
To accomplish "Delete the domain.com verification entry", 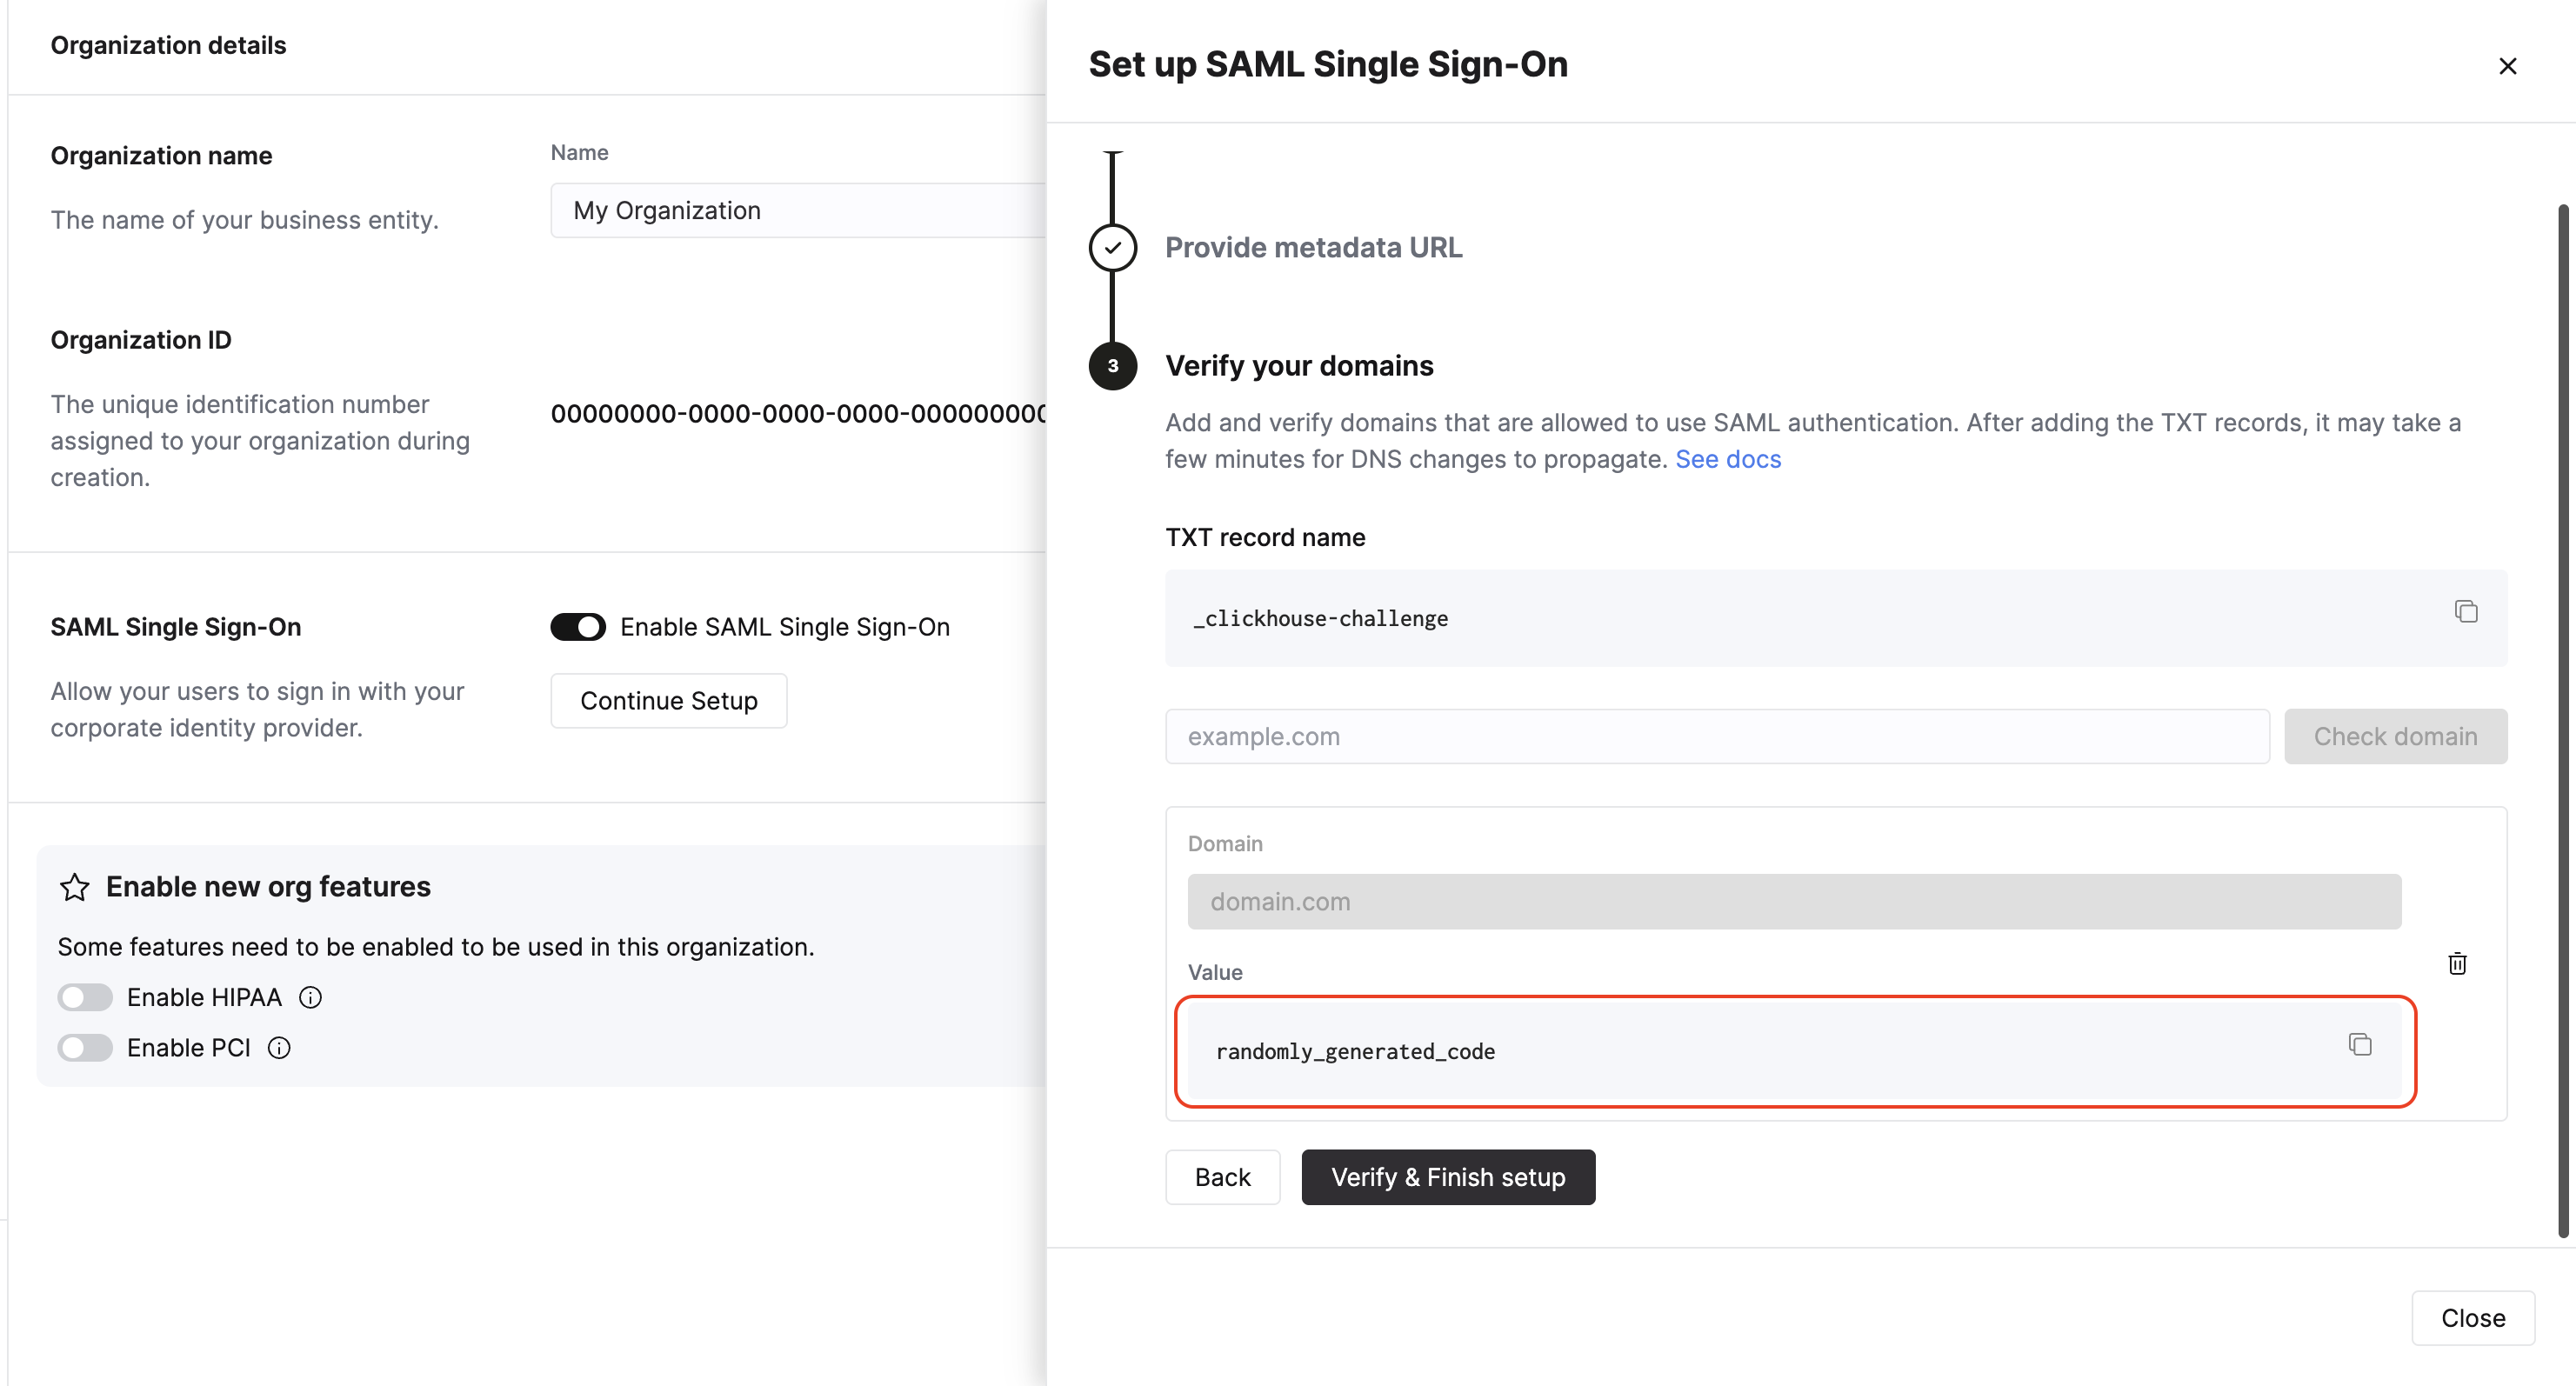I will (2458, 963).
